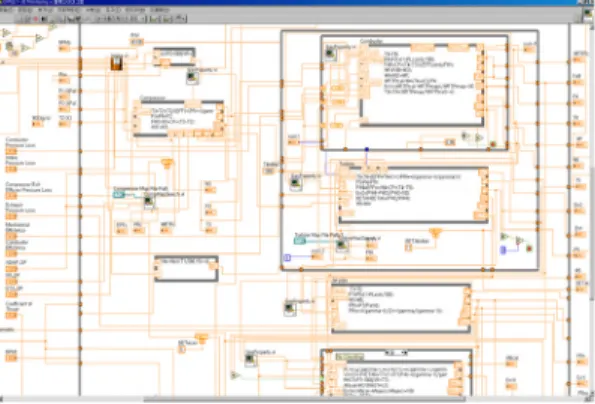Select the GasProperty.vi icon above the Compressor node
This screenshot has height=404, width=595.
193,78
